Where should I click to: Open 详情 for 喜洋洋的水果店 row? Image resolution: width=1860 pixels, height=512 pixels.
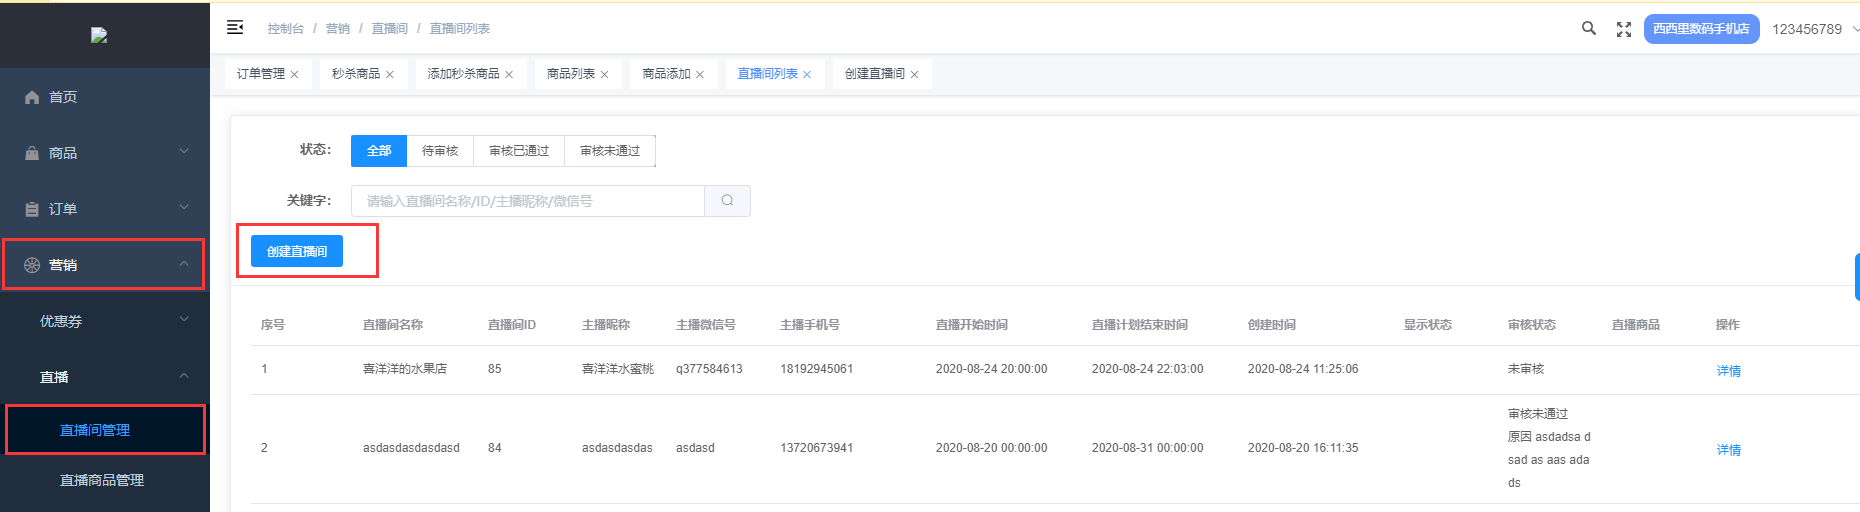[x=1729, y=371]
